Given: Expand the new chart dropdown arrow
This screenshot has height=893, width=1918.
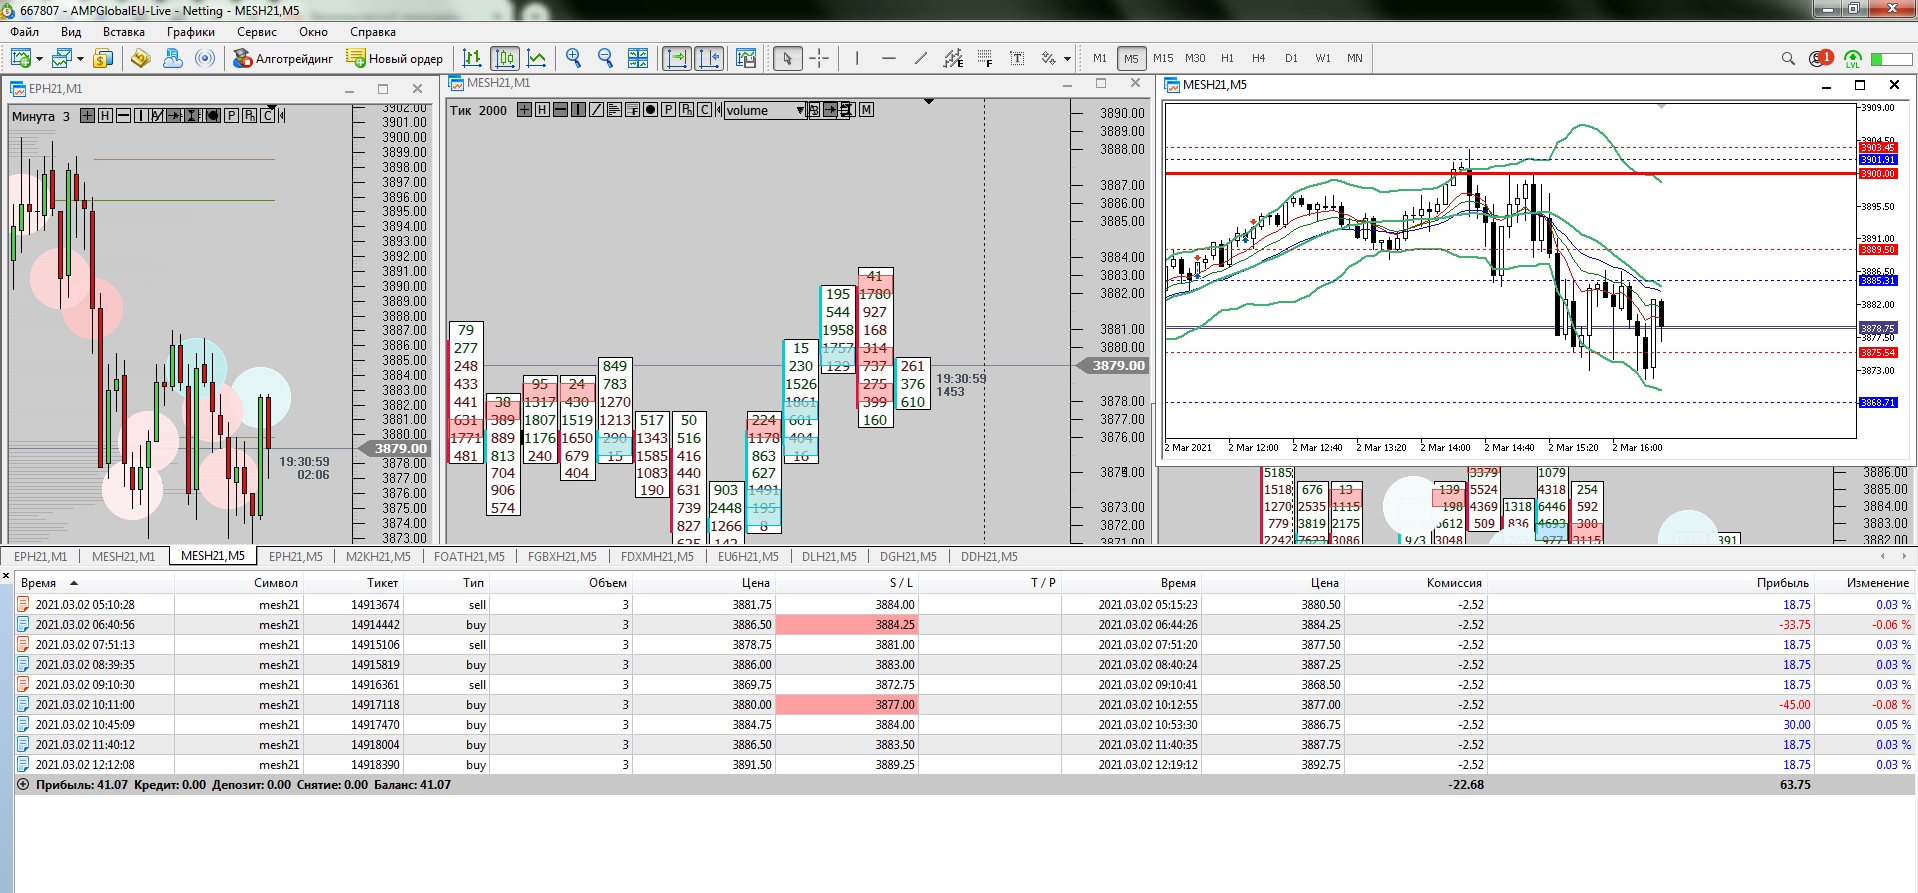Looking at the screenshot, I should [x=39, y=59].
